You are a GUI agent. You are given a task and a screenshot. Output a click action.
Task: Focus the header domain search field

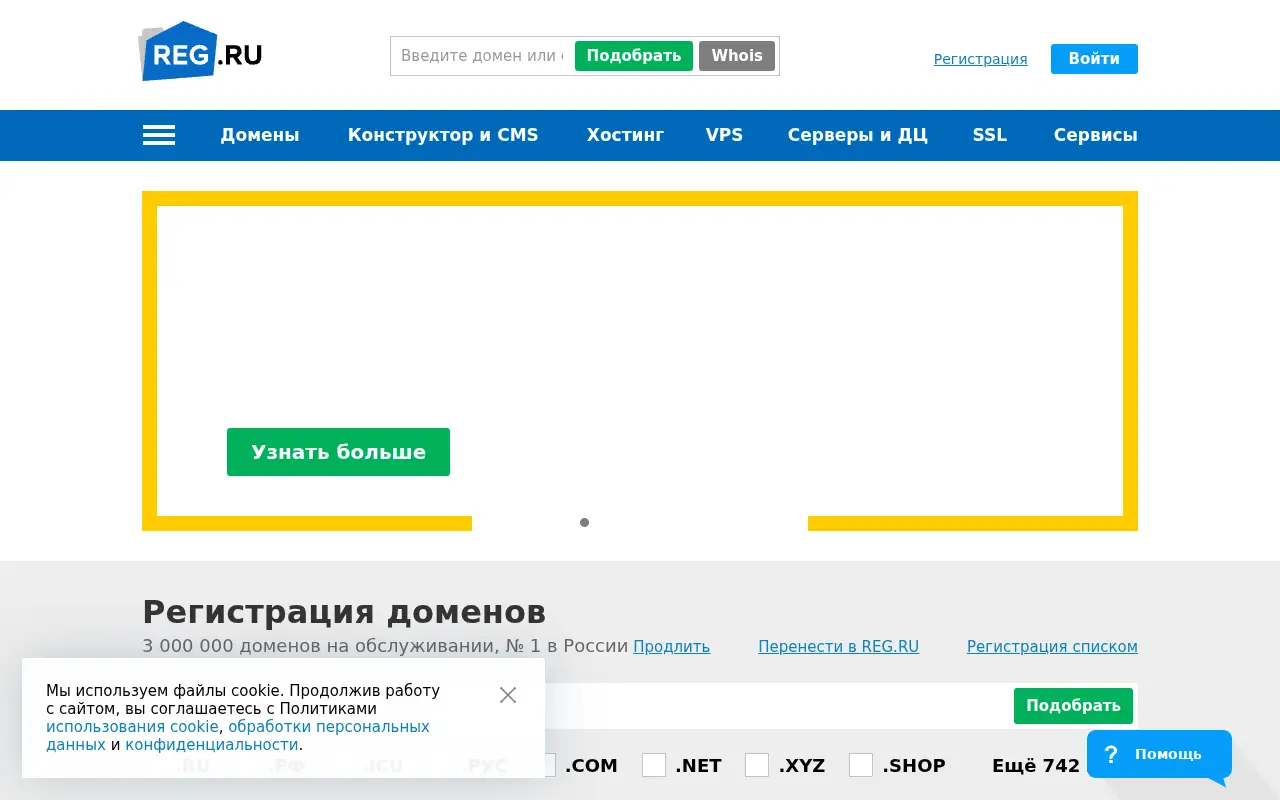click(x=482, y=56)
